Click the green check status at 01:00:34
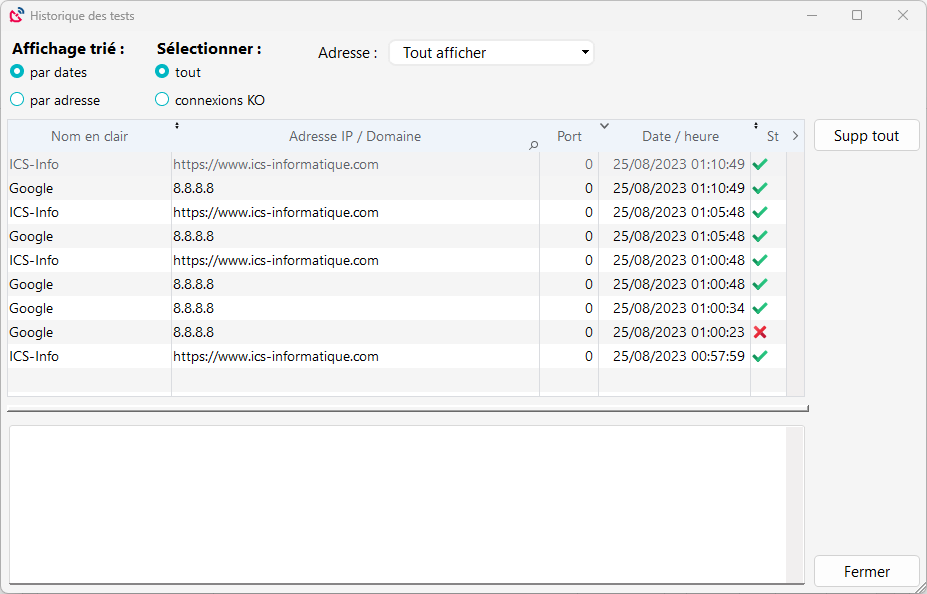Image resolution: width=927 pixels, height=594 pixels. coord(760,308)
